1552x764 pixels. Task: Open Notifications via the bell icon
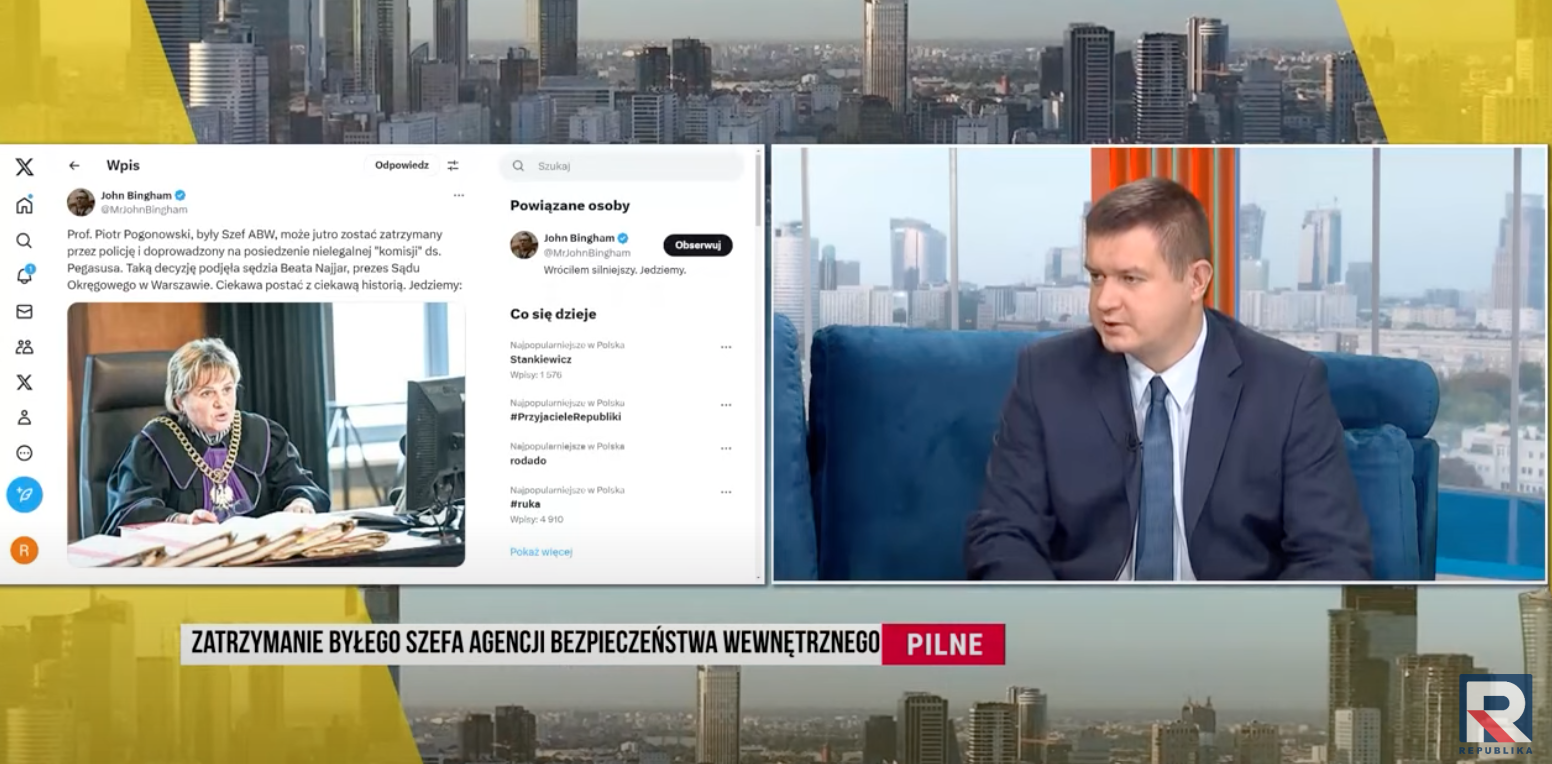[25, 276]
